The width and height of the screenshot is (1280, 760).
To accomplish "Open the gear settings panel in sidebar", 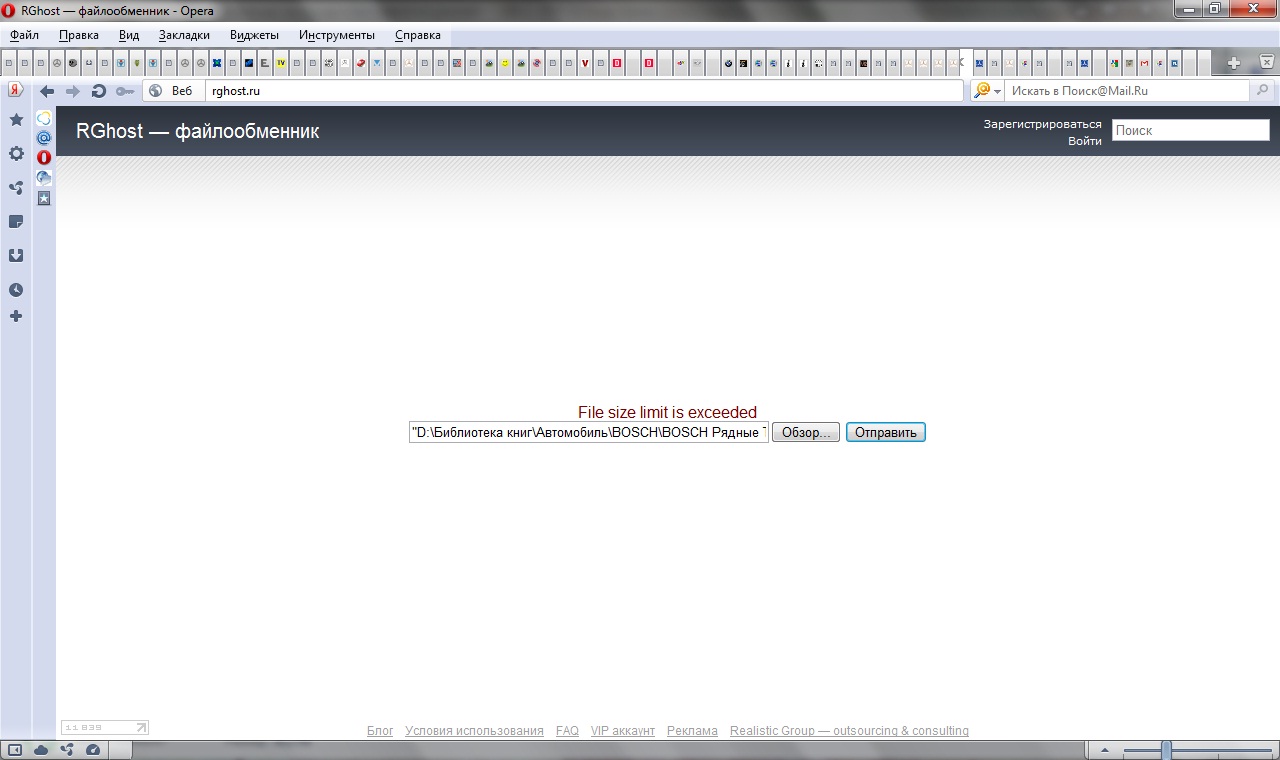I will (x=16, y=154).
